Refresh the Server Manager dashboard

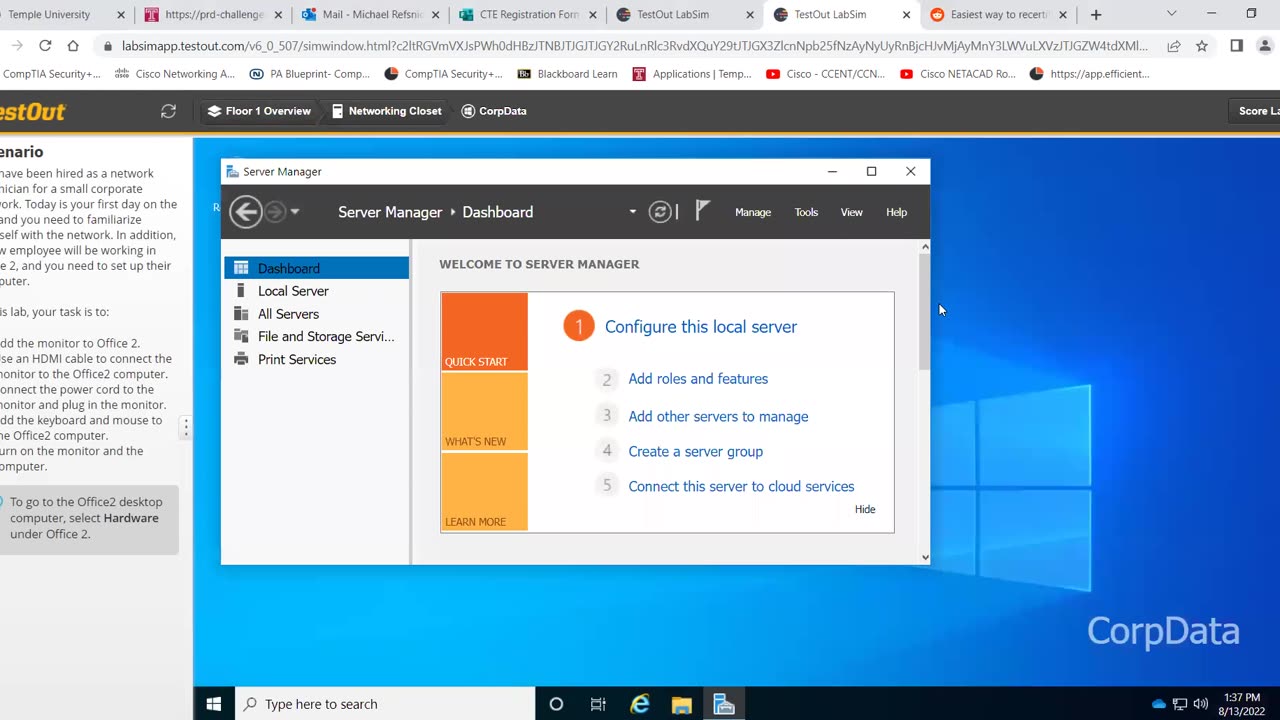659,211
